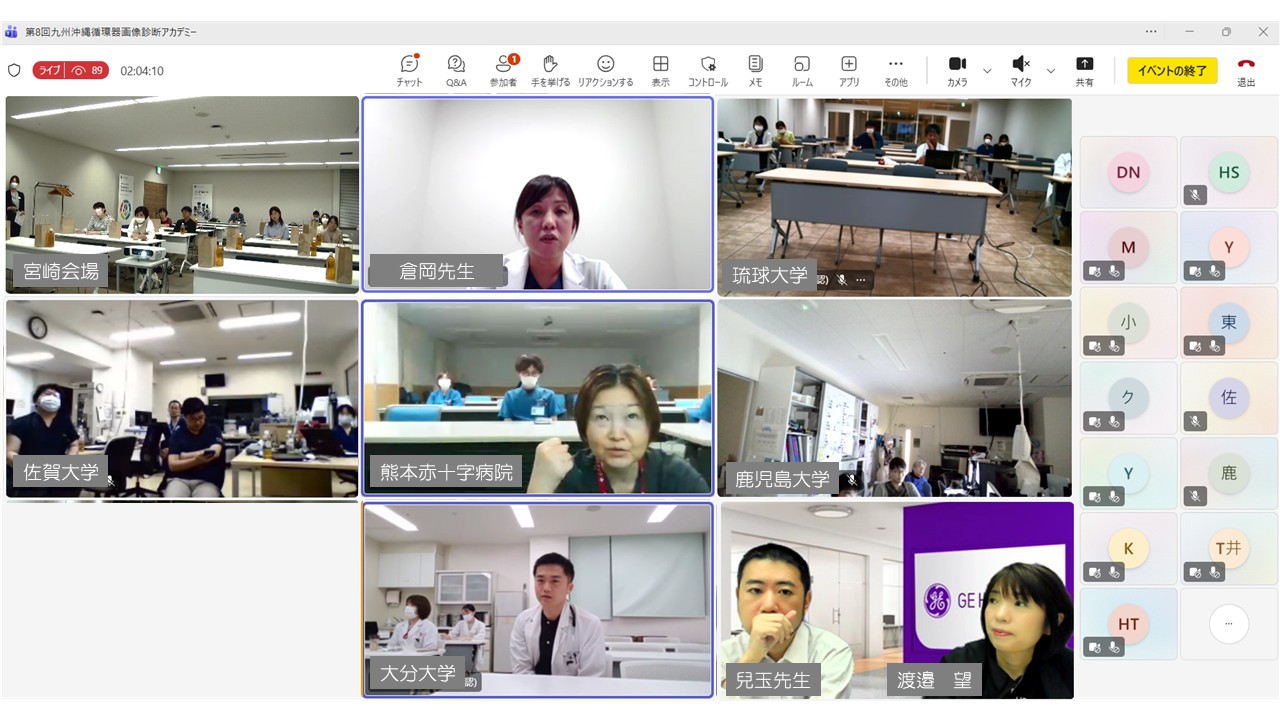Select the 熊本赤十字病院 video tile
Image resolution: width=1280 pixels, height=720 pixels.
[x=538, y=397]
